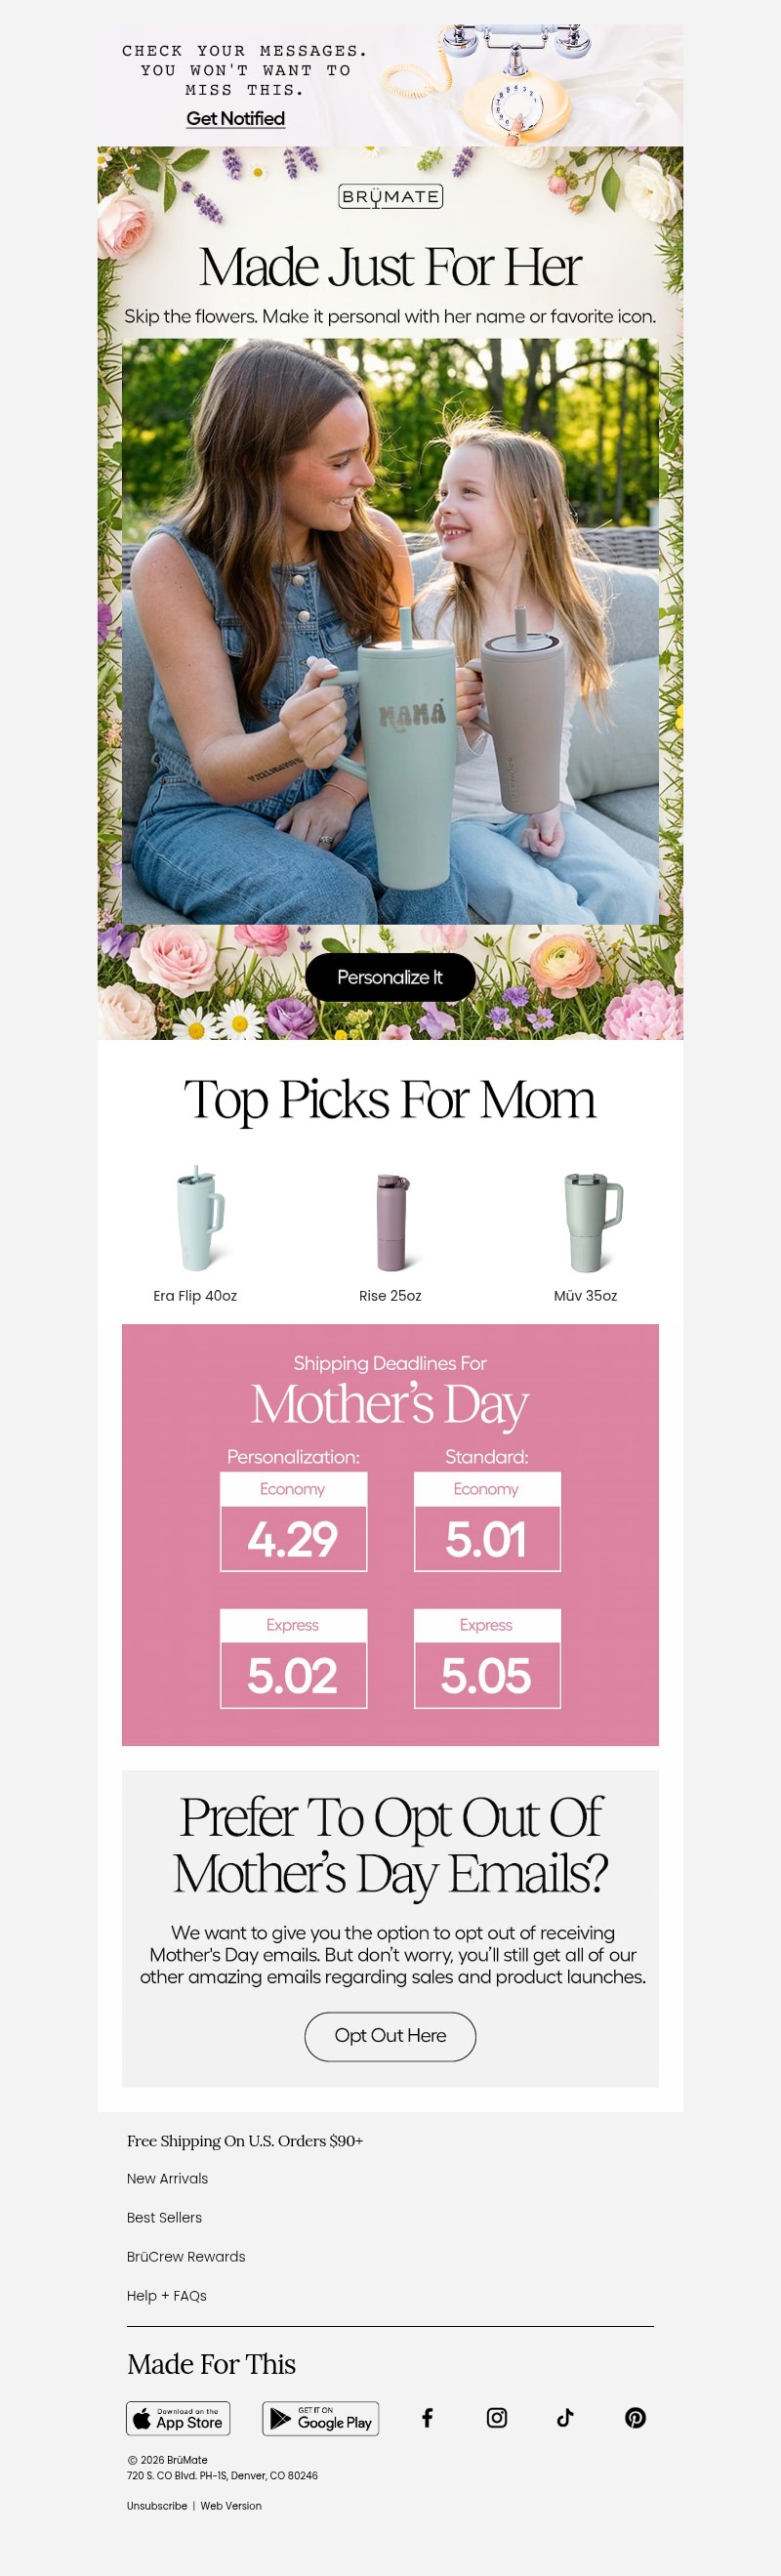The image size is (781, 2576).
Task: Open the Instagram icon link
Action: coord(496,2417)
